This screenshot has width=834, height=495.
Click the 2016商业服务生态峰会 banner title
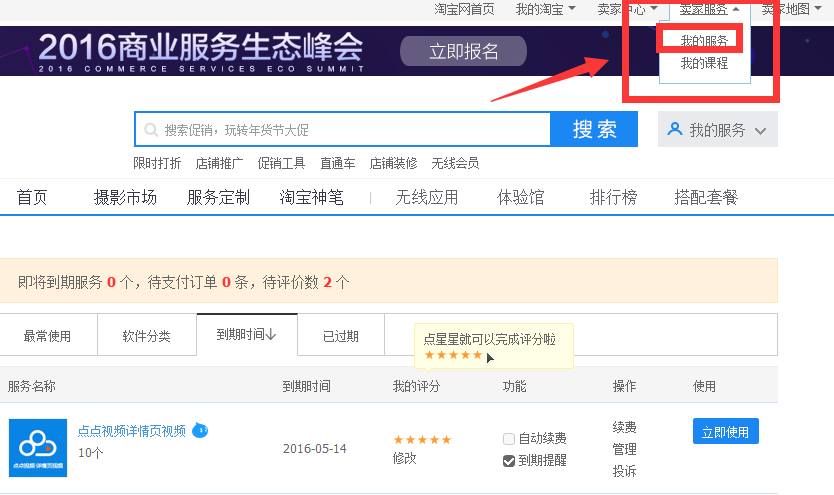(201, 47)
